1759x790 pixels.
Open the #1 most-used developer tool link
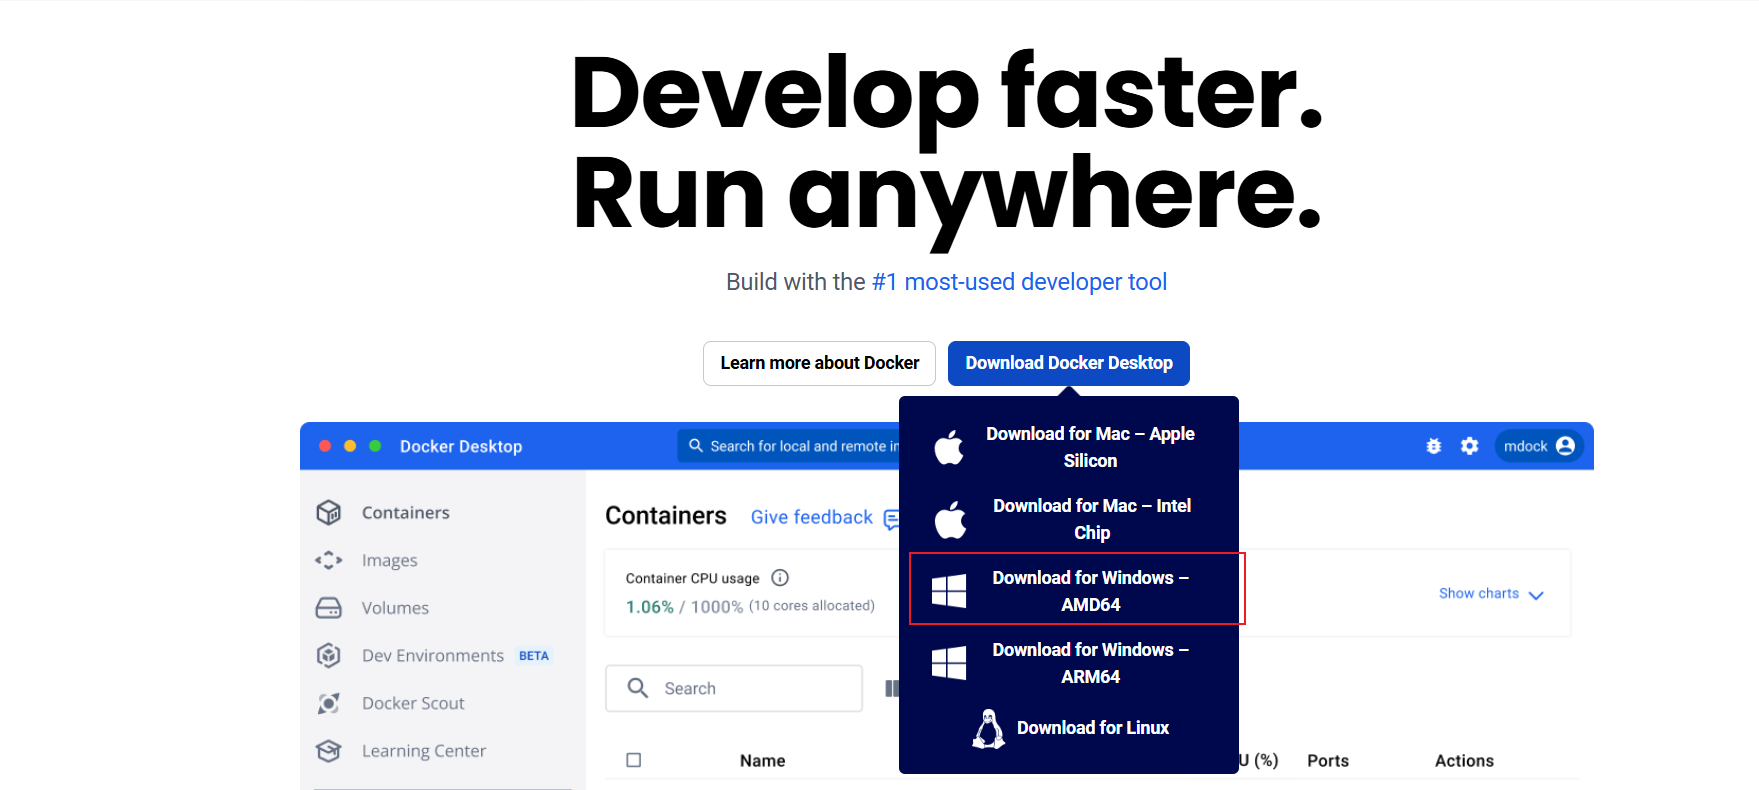click(x=1019, y=282)
